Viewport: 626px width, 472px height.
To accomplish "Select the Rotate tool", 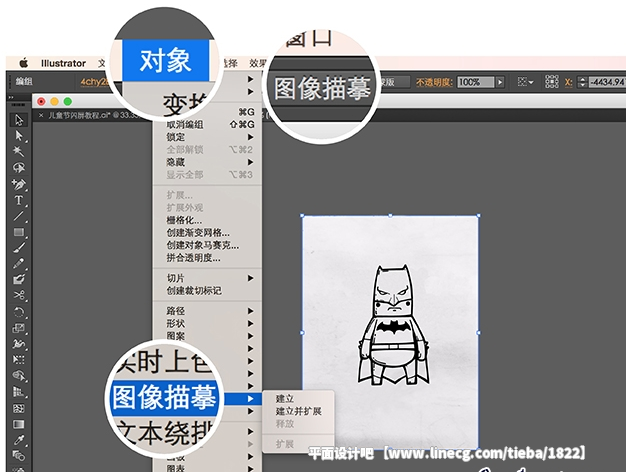I will [x=19, y=312].
